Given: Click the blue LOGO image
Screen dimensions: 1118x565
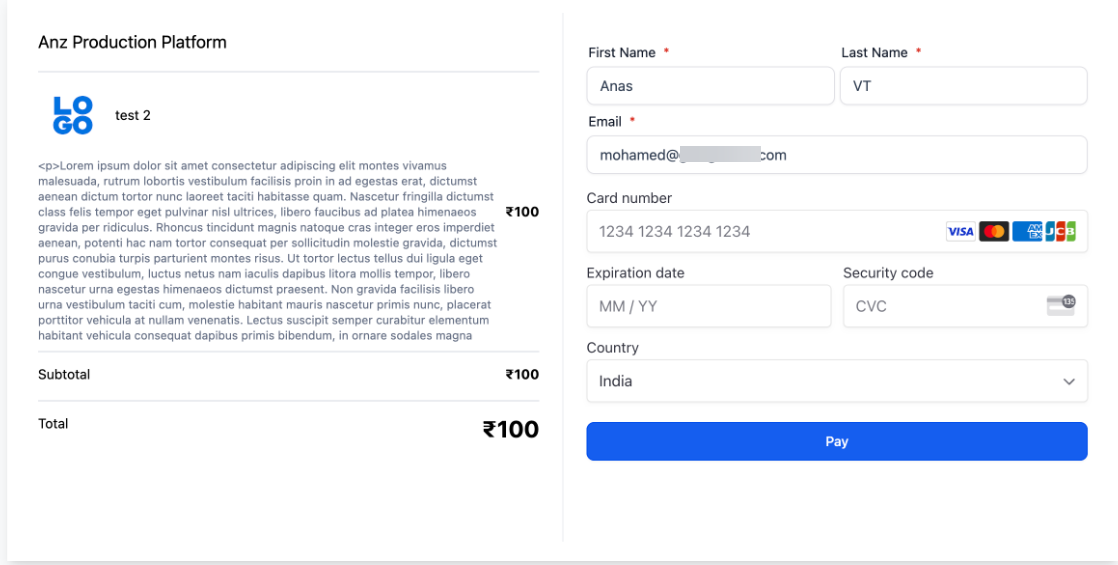Looking at the screenshot, I should [72, 115].
